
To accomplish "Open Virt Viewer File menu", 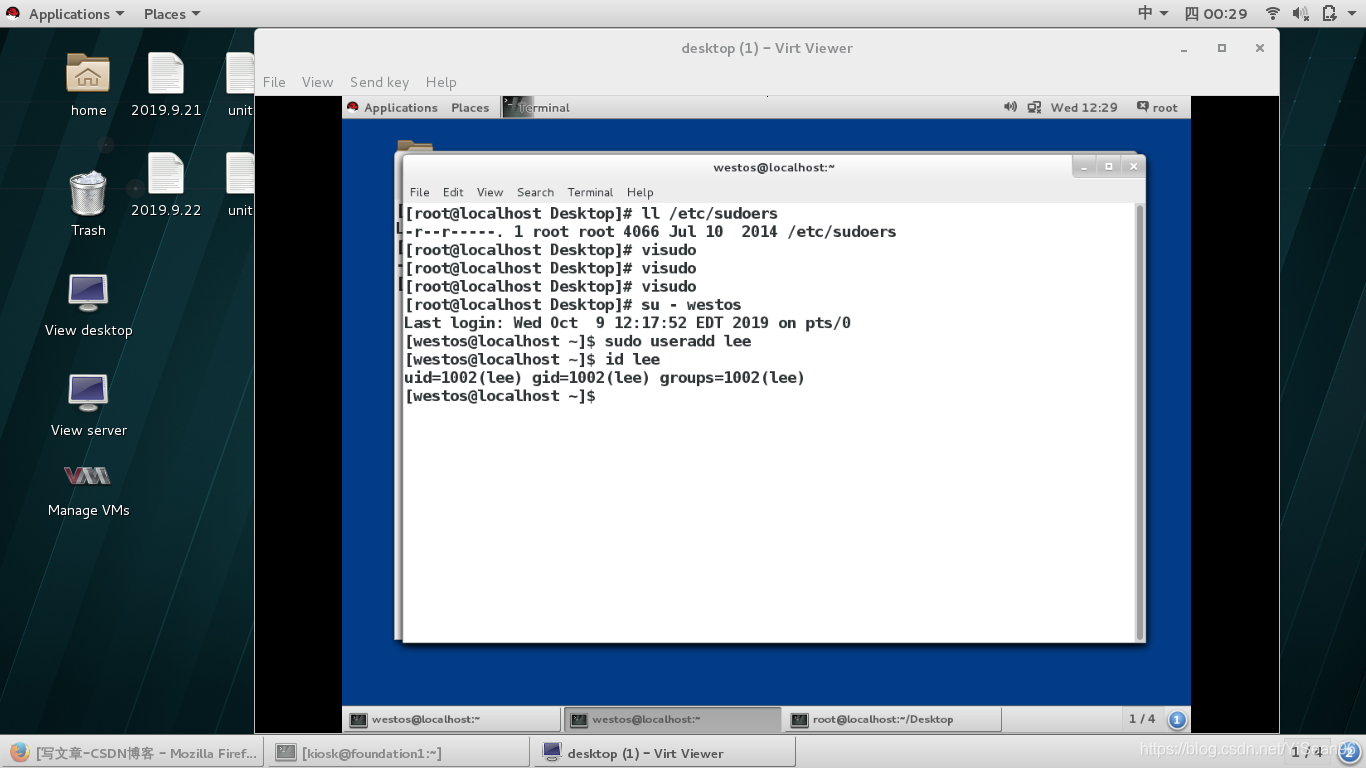I will [274, 82].
